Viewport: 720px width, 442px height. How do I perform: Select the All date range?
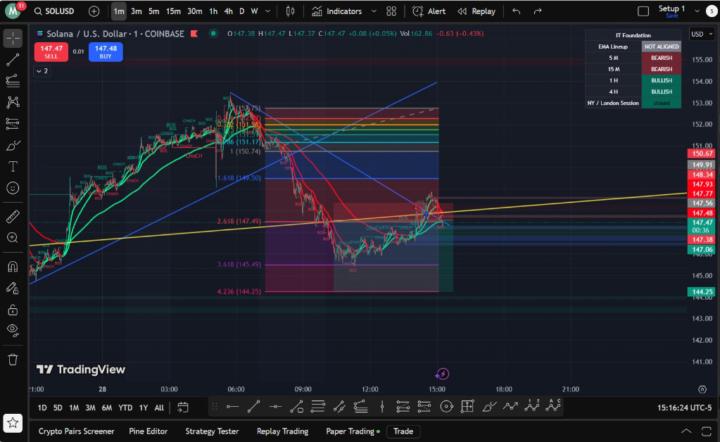(x=159, y=408)
